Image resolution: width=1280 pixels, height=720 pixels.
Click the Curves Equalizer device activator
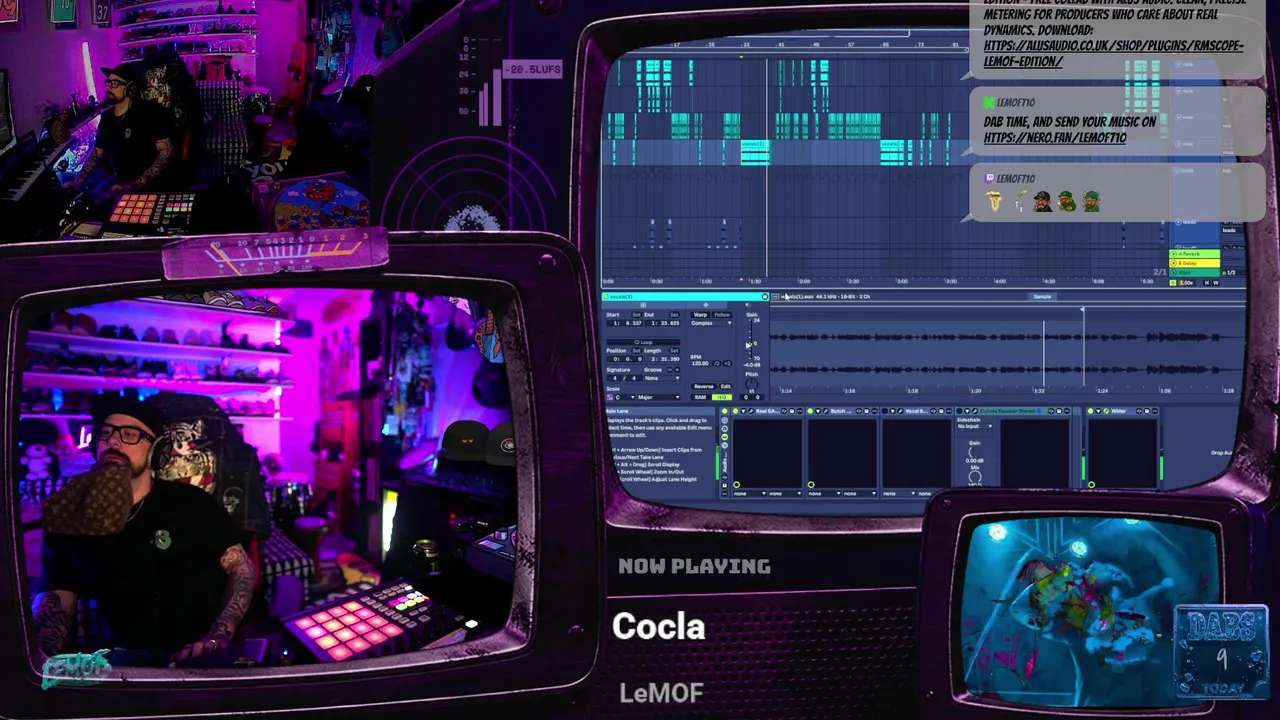959,411
